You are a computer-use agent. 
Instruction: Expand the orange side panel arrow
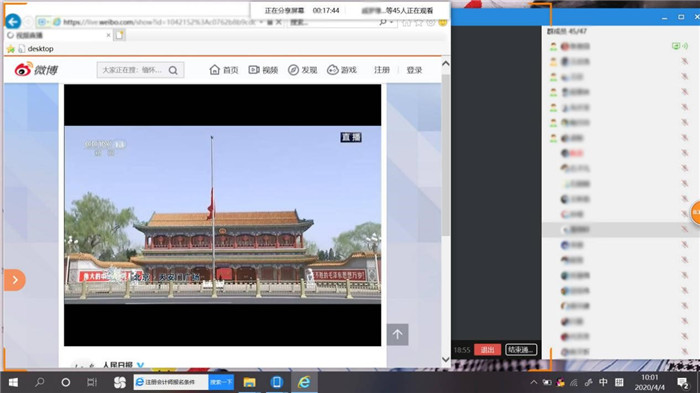[x=14, y=280]
